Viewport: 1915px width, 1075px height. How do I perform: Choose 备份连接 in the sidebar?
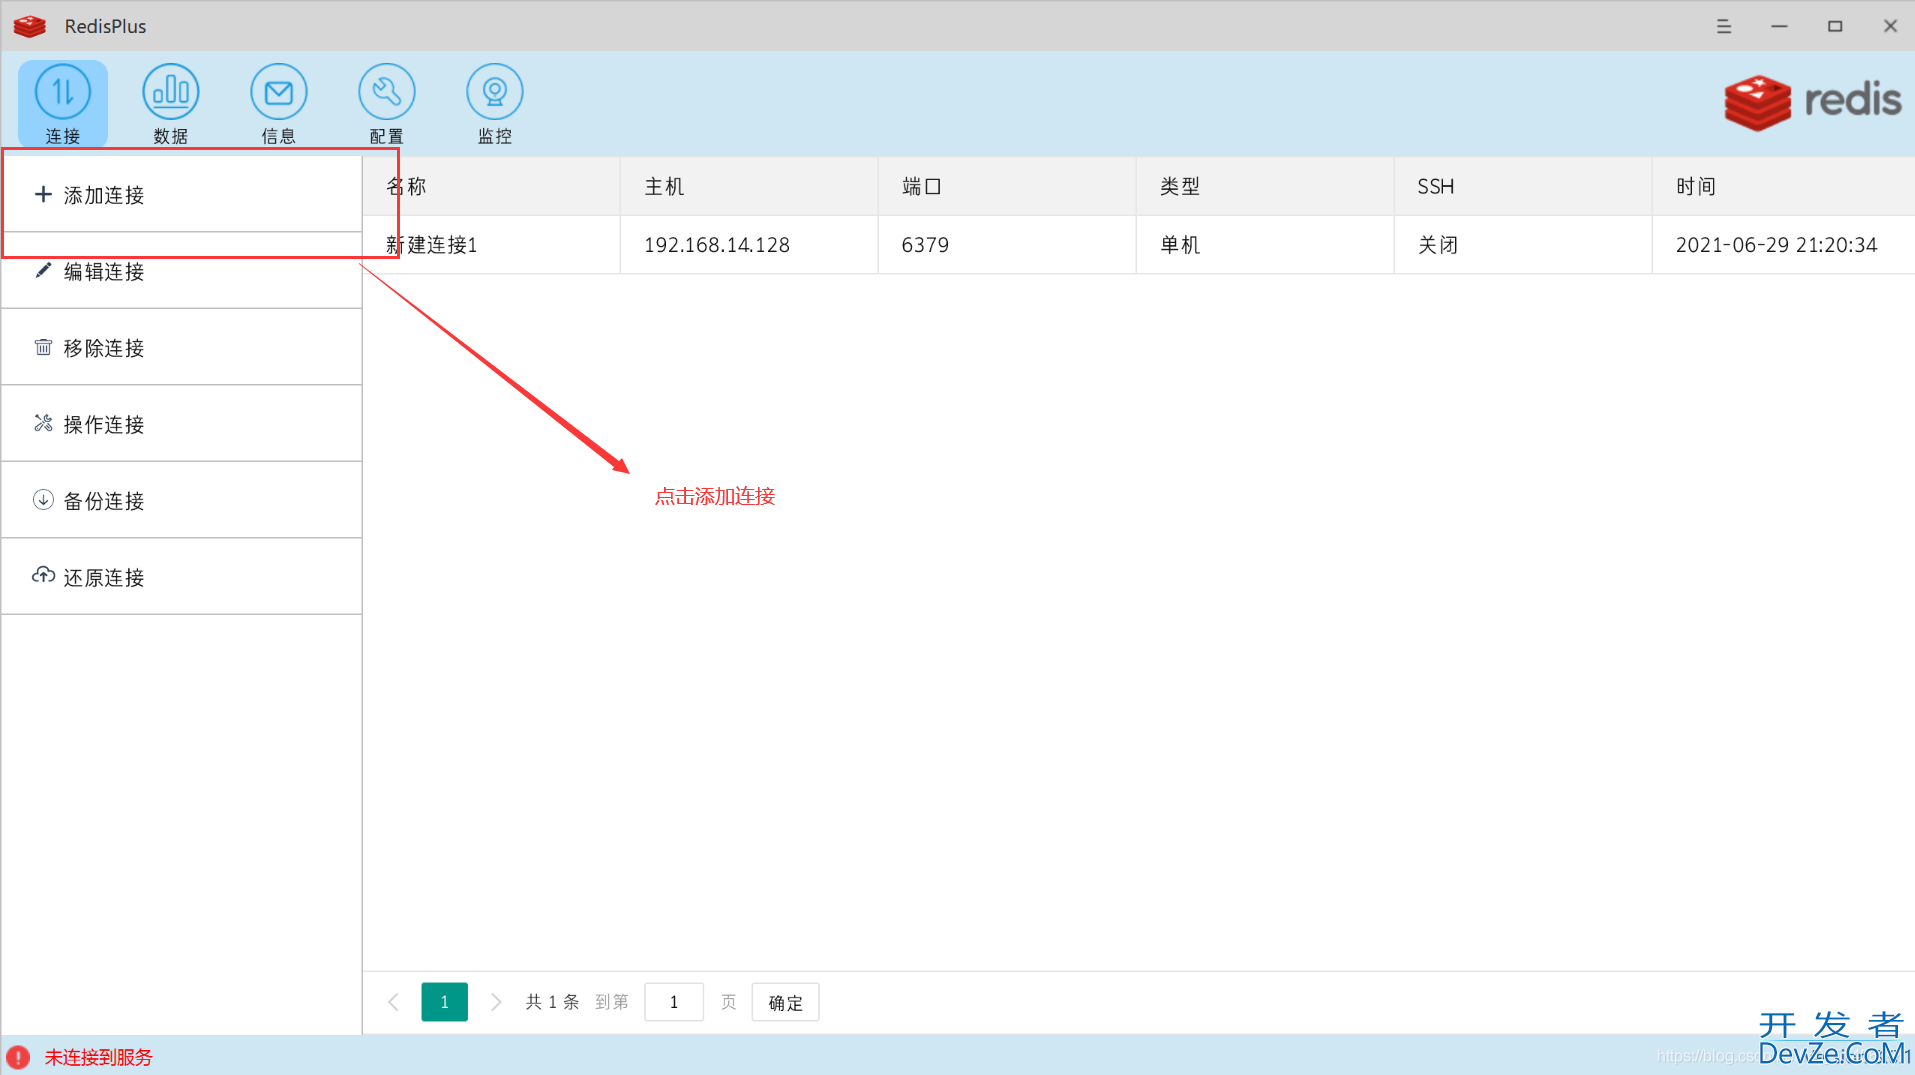tap(182, 500)
